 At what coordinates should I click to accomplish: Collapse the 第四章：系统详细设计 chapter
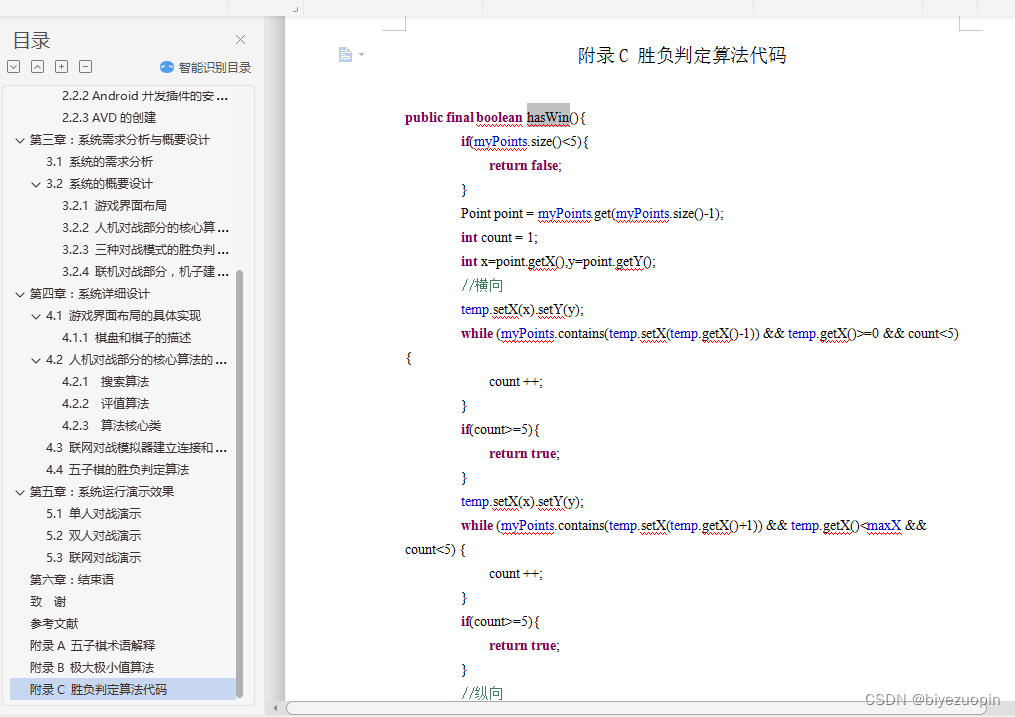20,294
